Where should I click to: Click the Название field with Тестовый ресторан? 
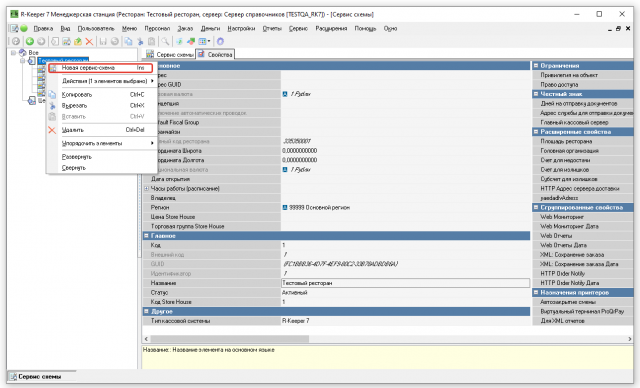pyautogui.click(x=405, y=283)
